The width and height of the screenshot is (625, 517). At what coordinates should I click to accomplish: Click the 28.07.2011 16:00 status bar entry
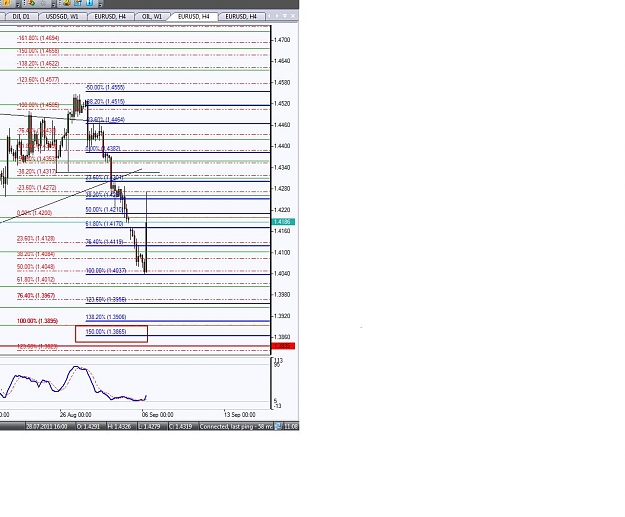click(46, 427)
